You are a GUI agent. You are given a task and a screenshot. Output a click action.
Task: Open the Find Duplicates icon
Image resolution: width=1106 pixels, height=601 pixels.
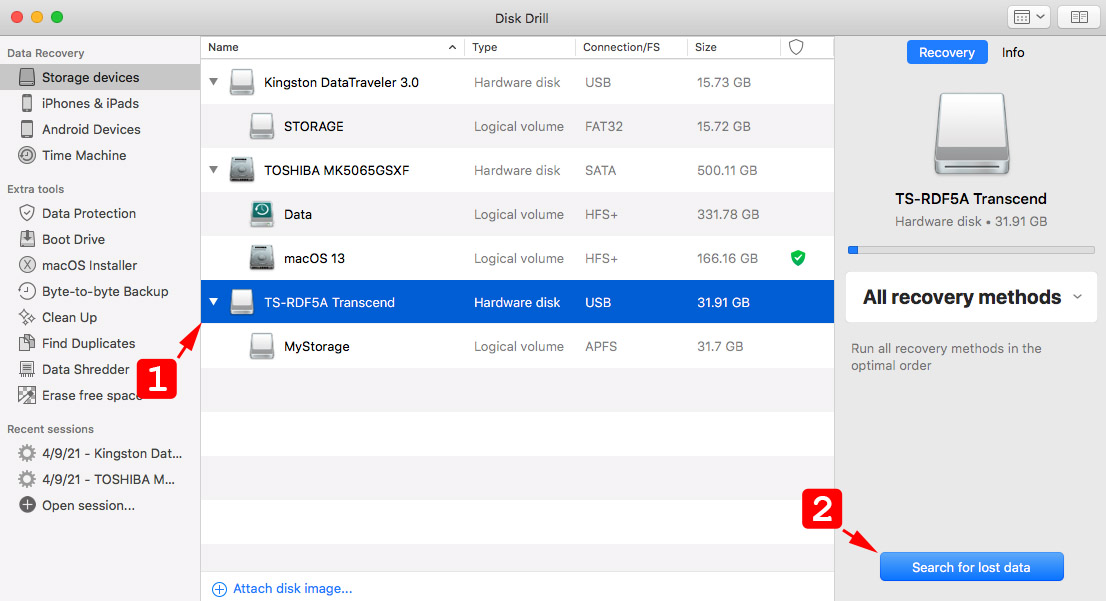click(x=27, y=343)
